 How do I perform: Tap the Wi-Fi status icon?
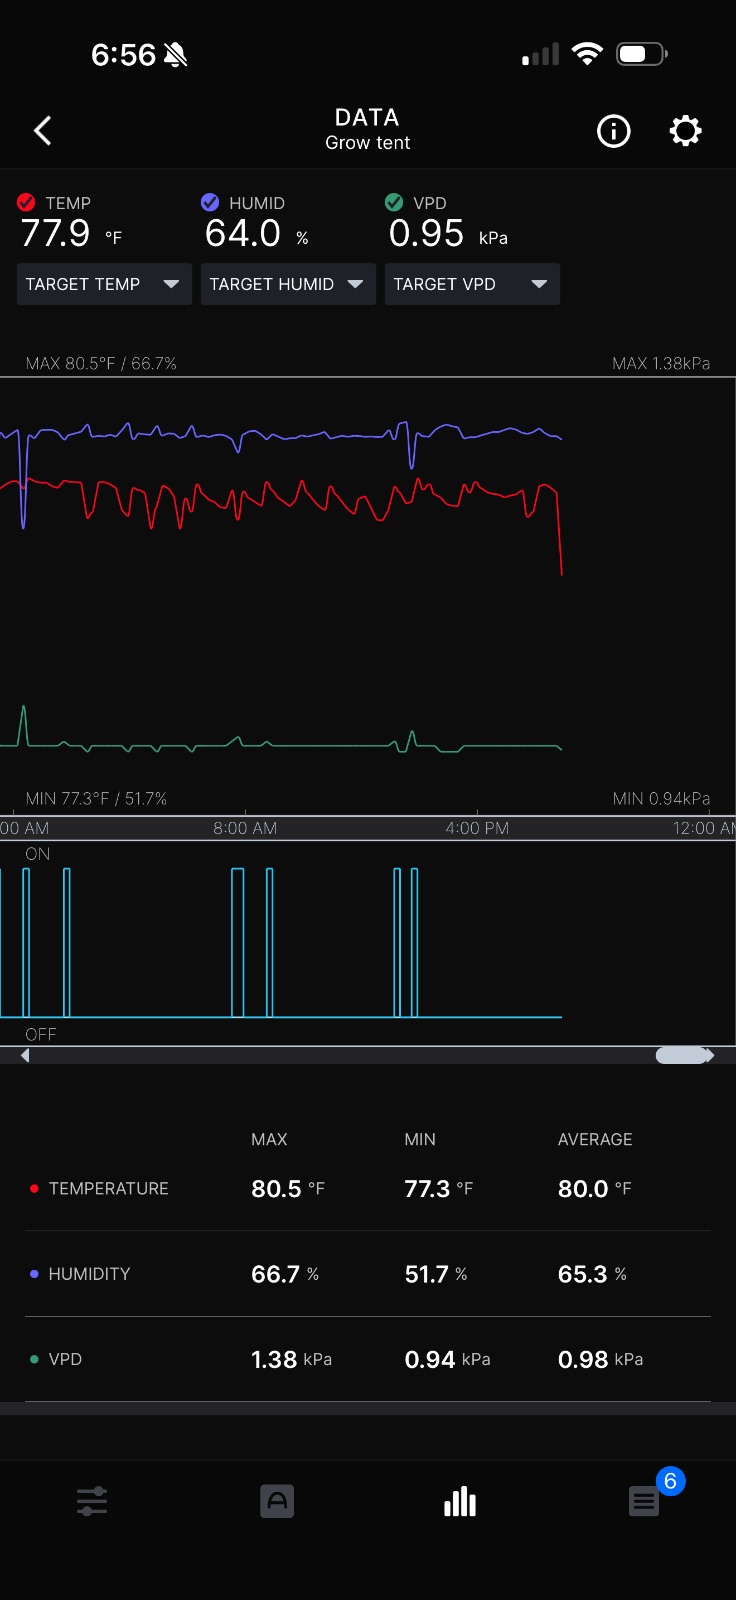(x=587, y=54)
